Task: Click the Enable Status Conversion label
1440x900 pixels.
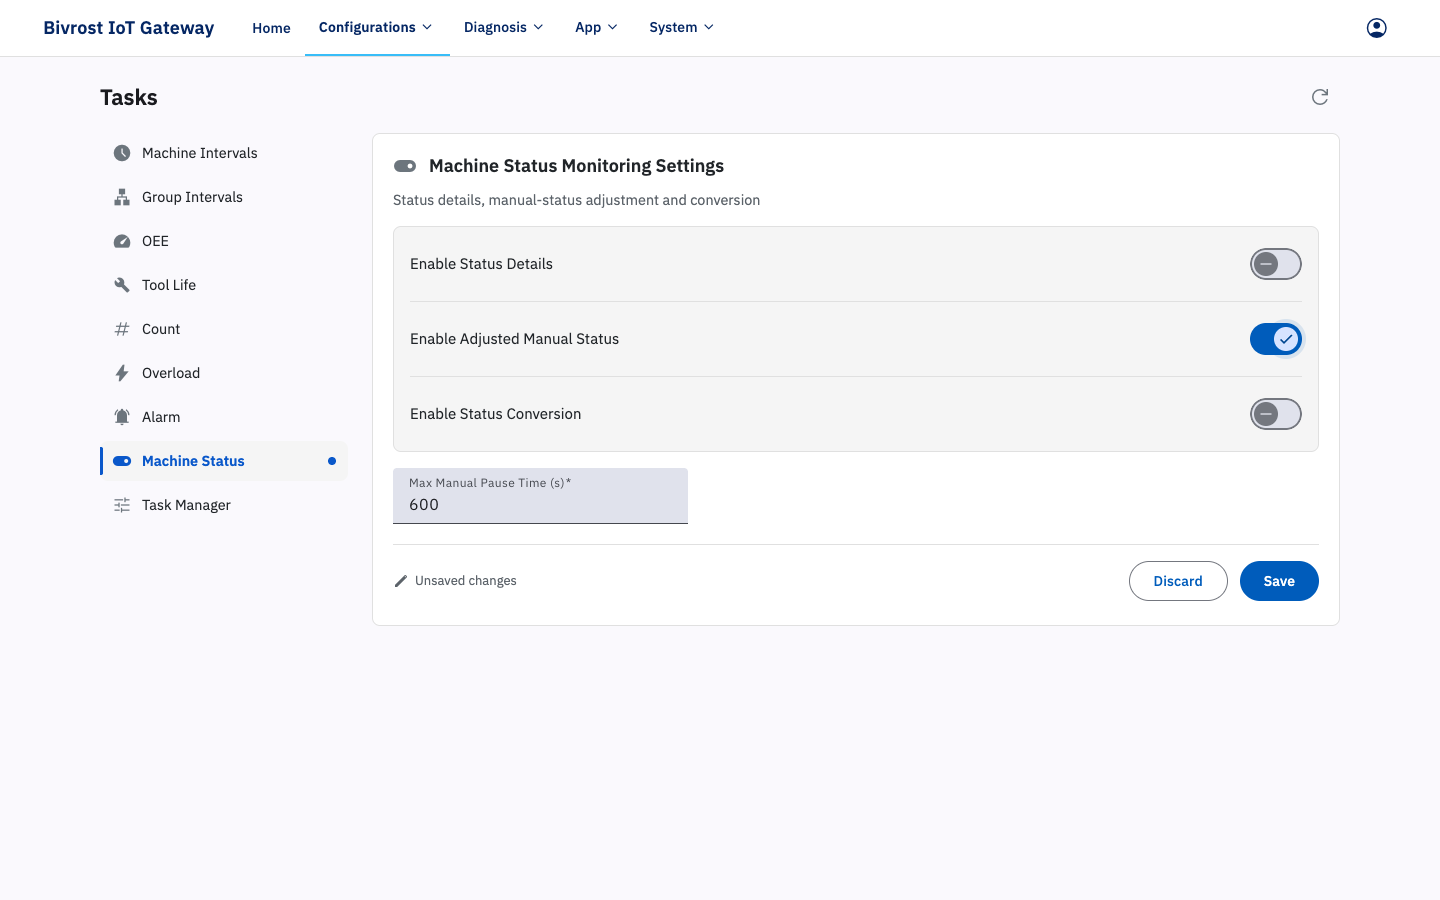Action: point(495,414)
